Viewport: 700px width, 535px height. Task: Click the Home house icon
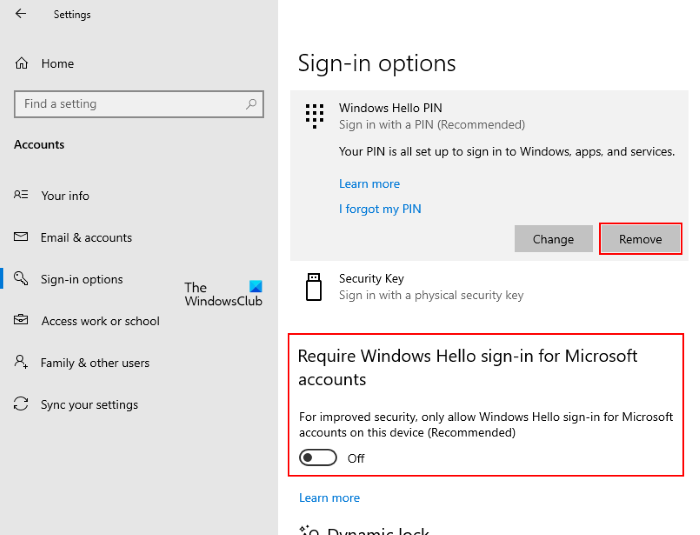point(21,63)
